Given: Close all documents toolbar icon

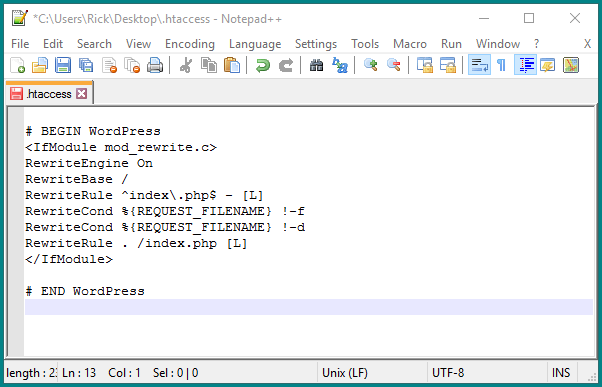Looking at the screenshot, I should tap(132, 65).
